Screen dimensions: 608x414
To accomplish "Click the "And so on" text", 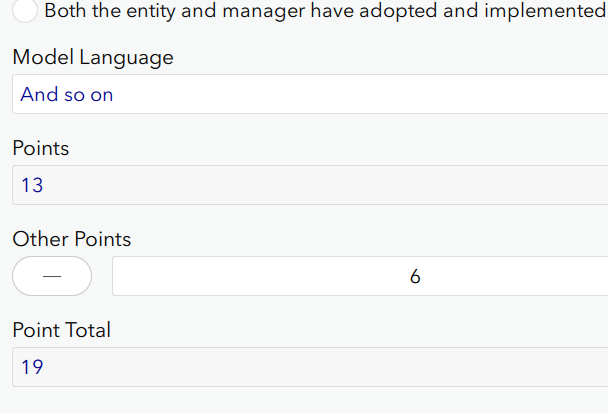I will pyautogui.click(x=67, y=95).
